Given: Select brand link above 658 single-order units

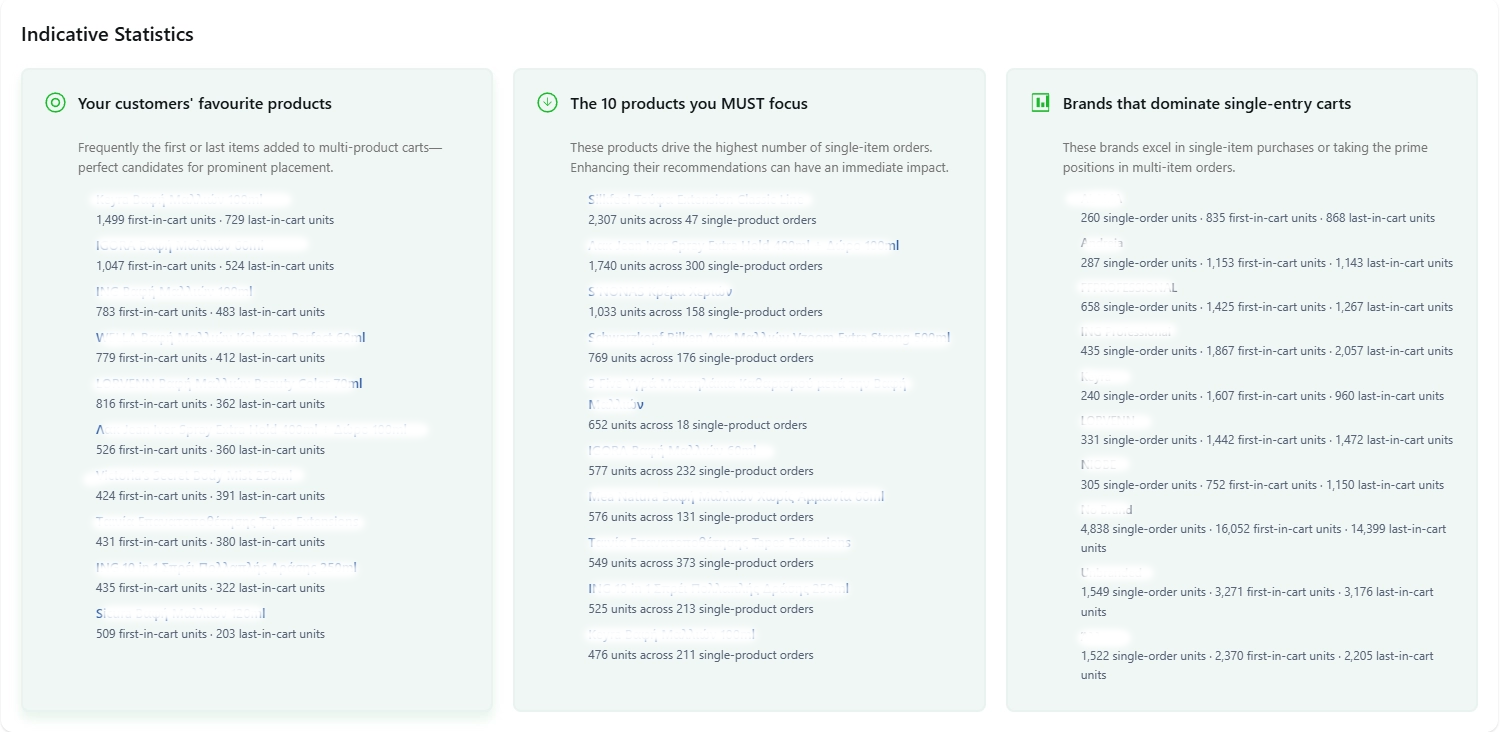Looking at the screenshot, I should (1128, 287).
